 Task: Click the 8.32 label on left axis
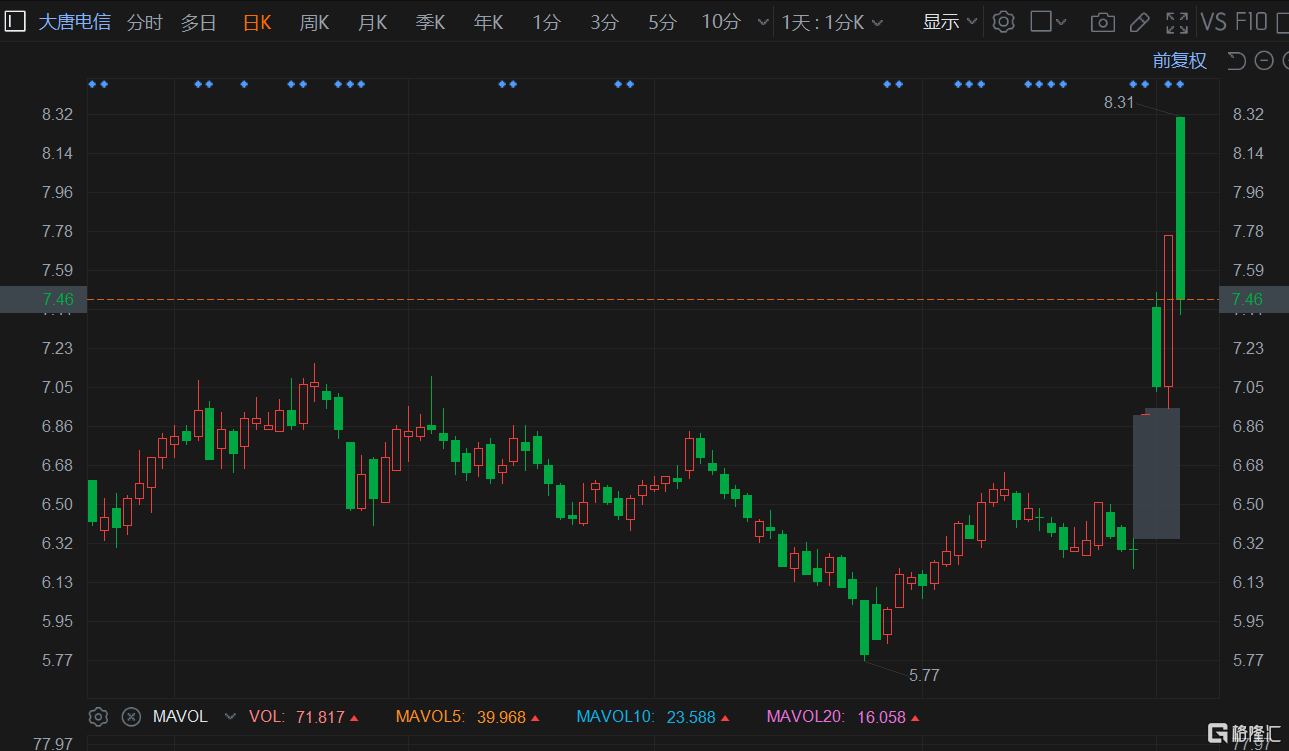click(57, 114)
